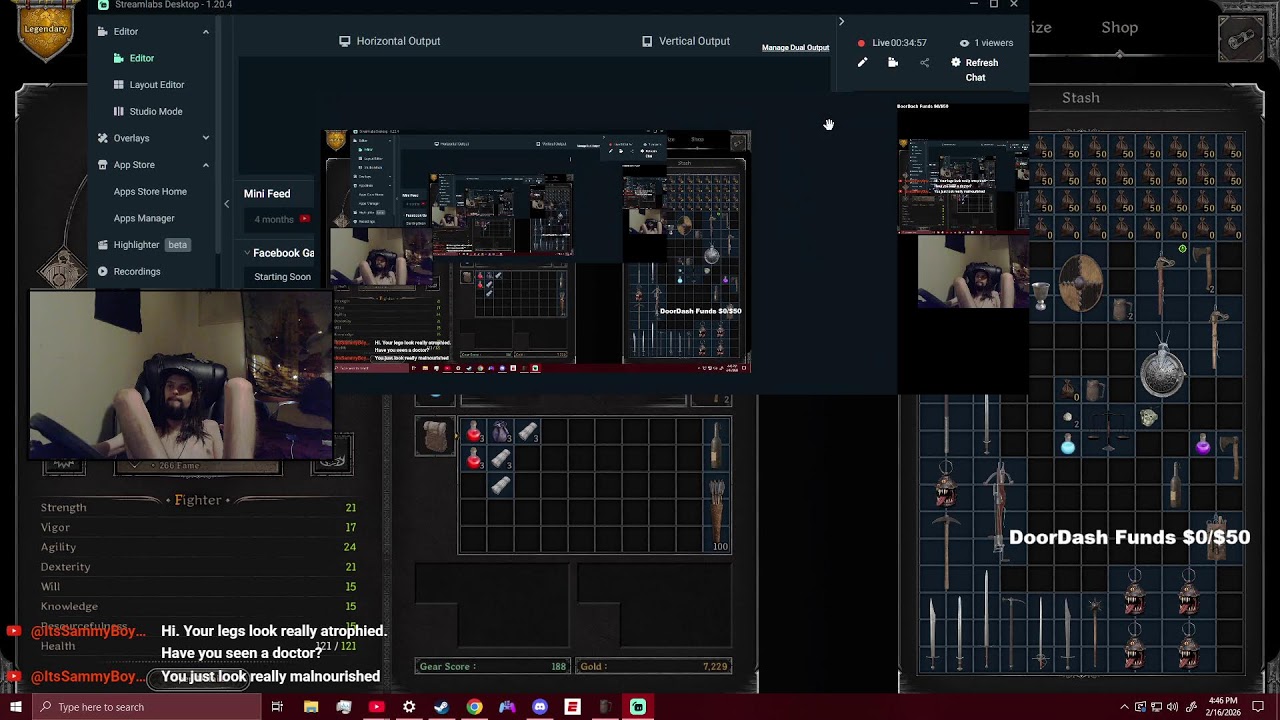Show hidden system tray icons
This screenshot has width=1280, height=720.
(x=1124, y=707)
